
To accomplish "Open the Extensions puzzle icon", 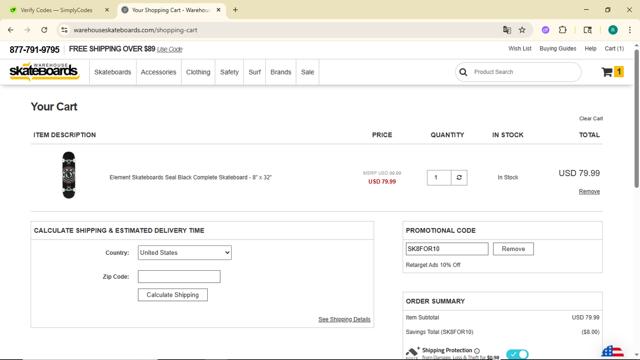I will [x=562, y=30].
